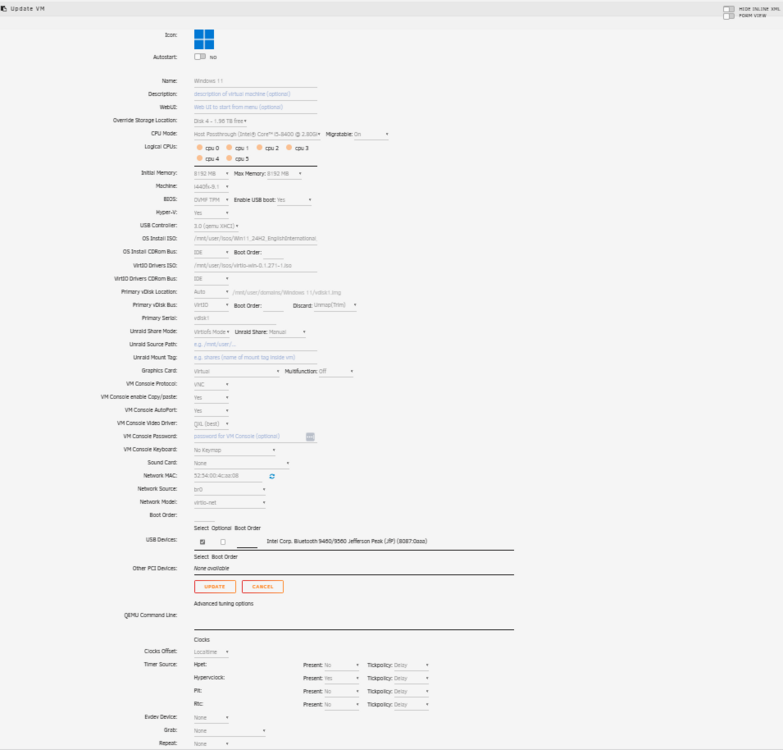Open the VirtIO Drivers CDRom Bus dropdown
Screen dimensions: 783x750
[211, 279]
